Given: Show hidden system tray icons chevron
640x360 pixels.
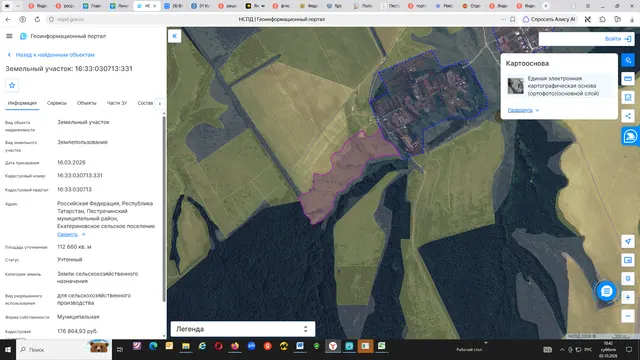Looking at the screenshot, I should 562,350.
